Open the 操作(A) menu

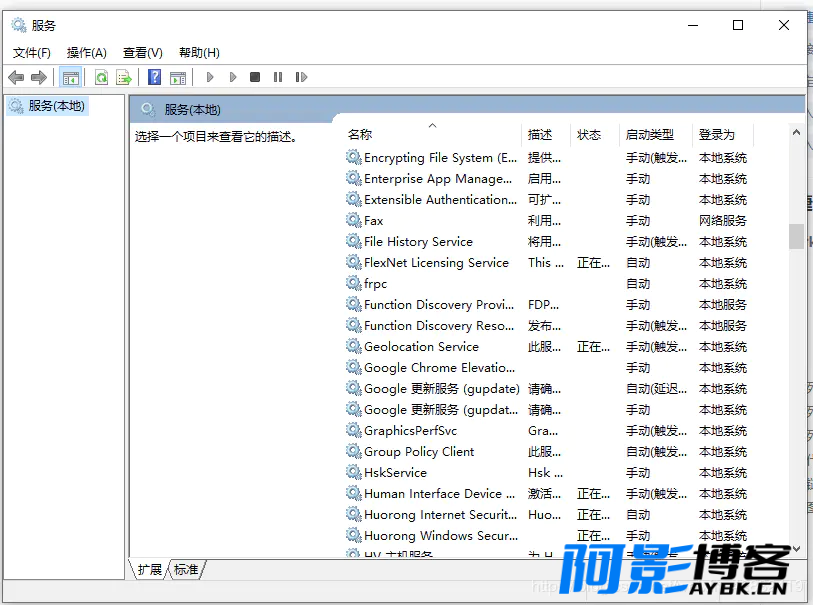click(87, 53)
